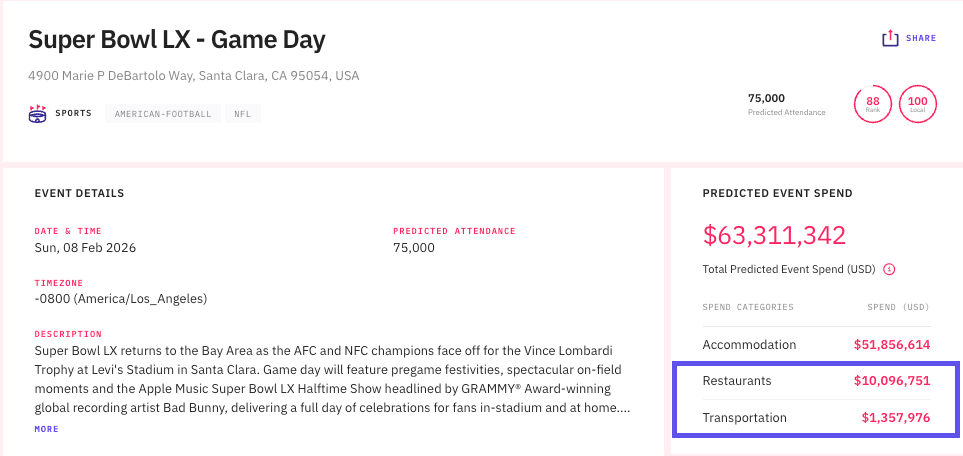Viewport: 963px width, 456px height.
Task: Click the $63,311,342 total spend amount
Action: click(x=775, y=235)
